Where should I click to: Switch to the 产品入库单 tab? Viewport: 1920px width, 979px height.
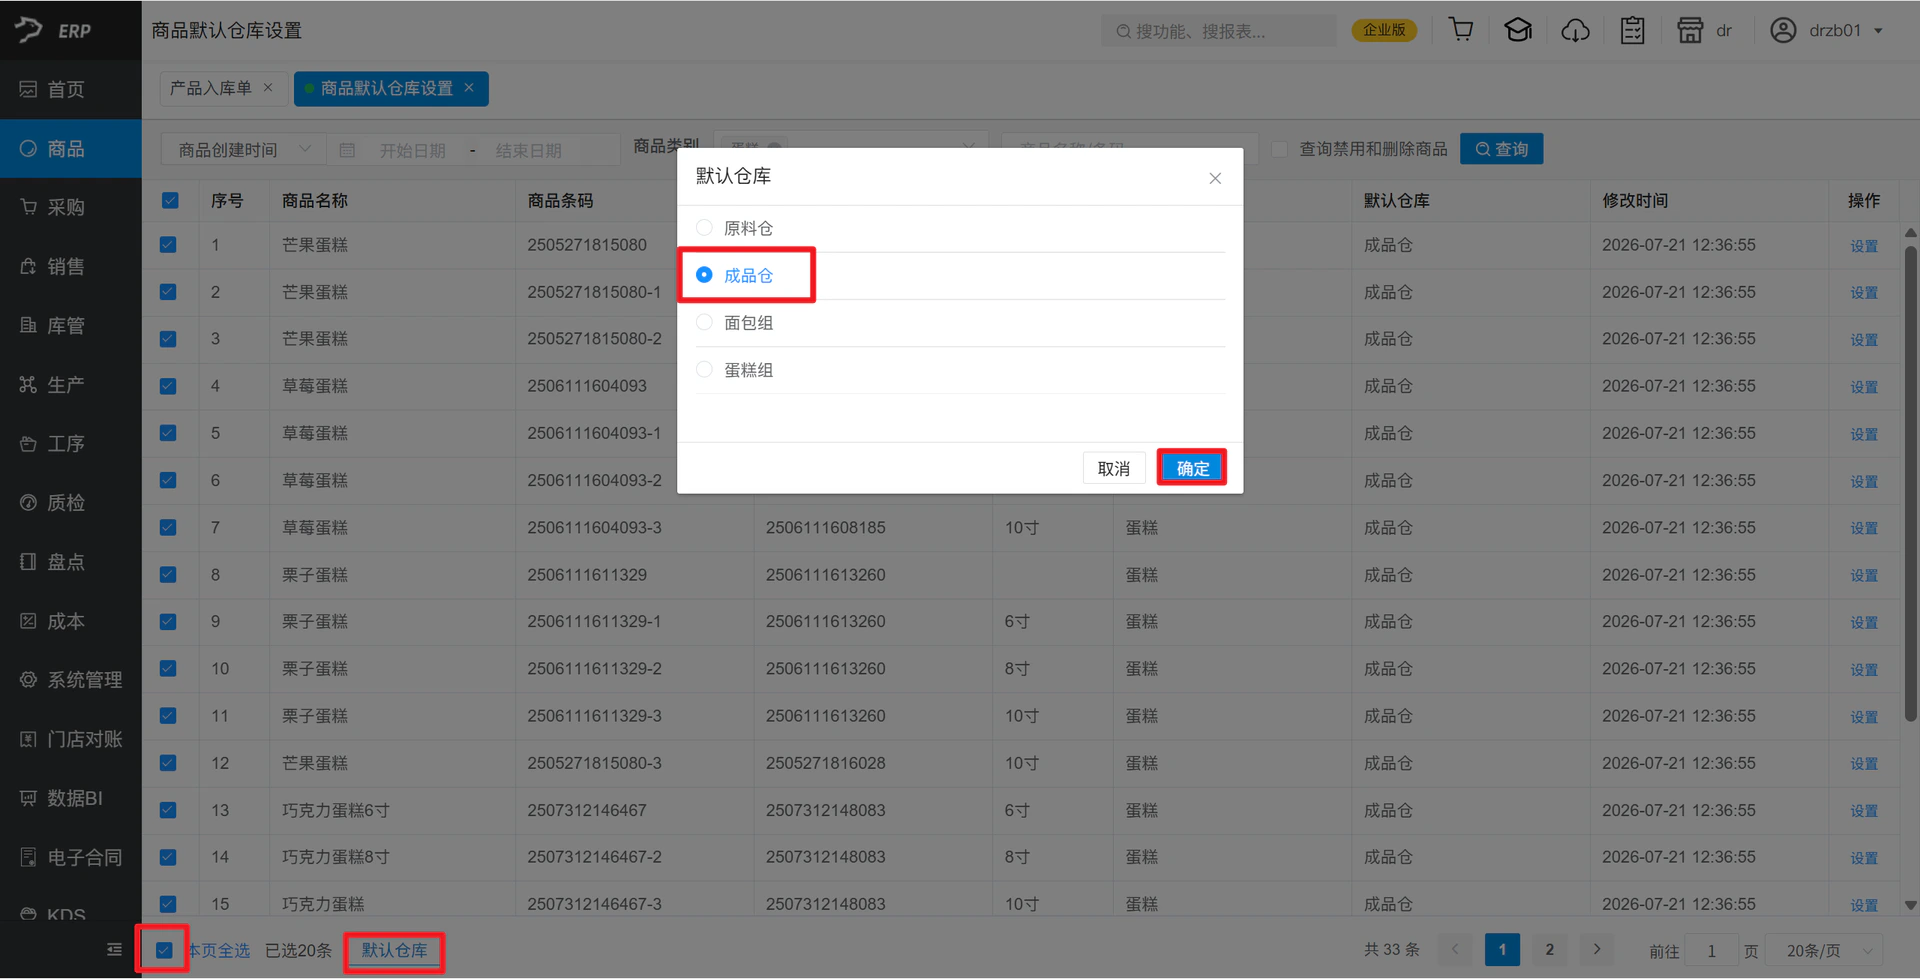211,88
